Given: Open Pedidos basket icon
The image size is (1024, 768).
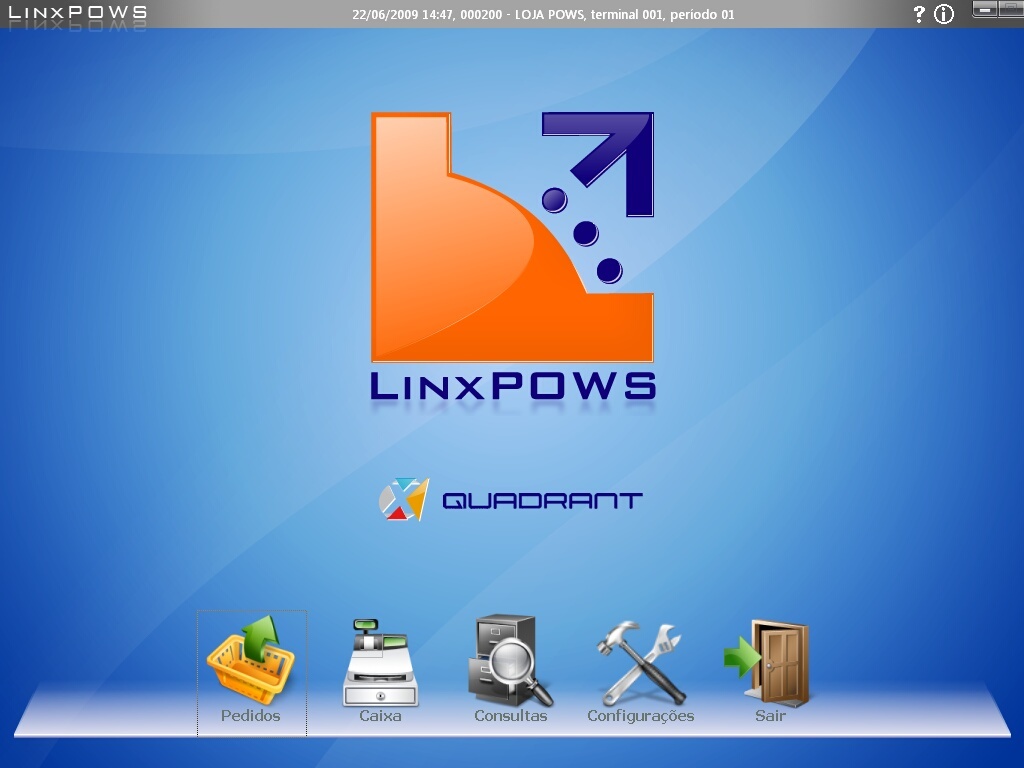Looking at the screenshot, I should 251,673.
